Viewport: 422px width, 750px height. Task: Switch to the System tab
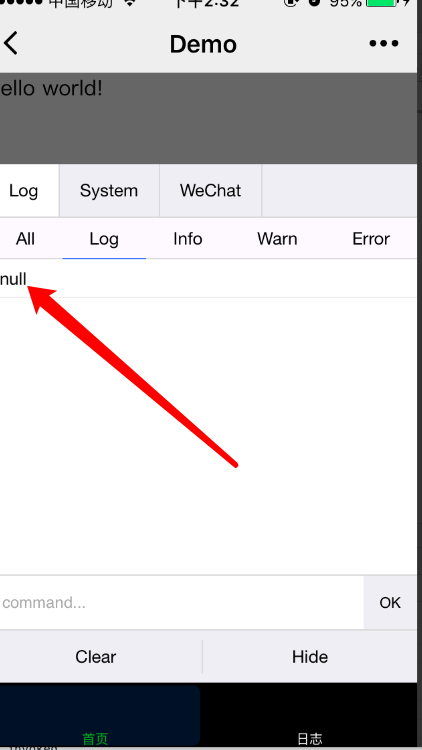pyautogui.click(x=109, y=191)
